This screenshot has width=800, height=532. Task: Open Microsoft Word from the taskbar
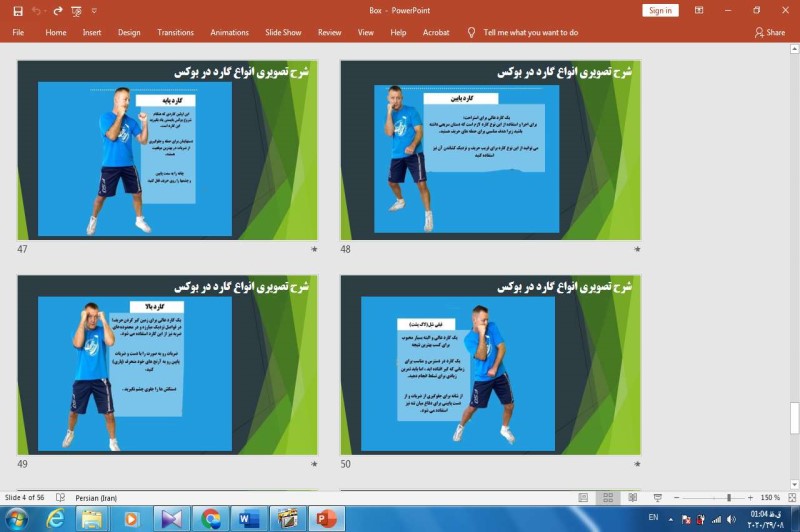click(x=247, y=519)
